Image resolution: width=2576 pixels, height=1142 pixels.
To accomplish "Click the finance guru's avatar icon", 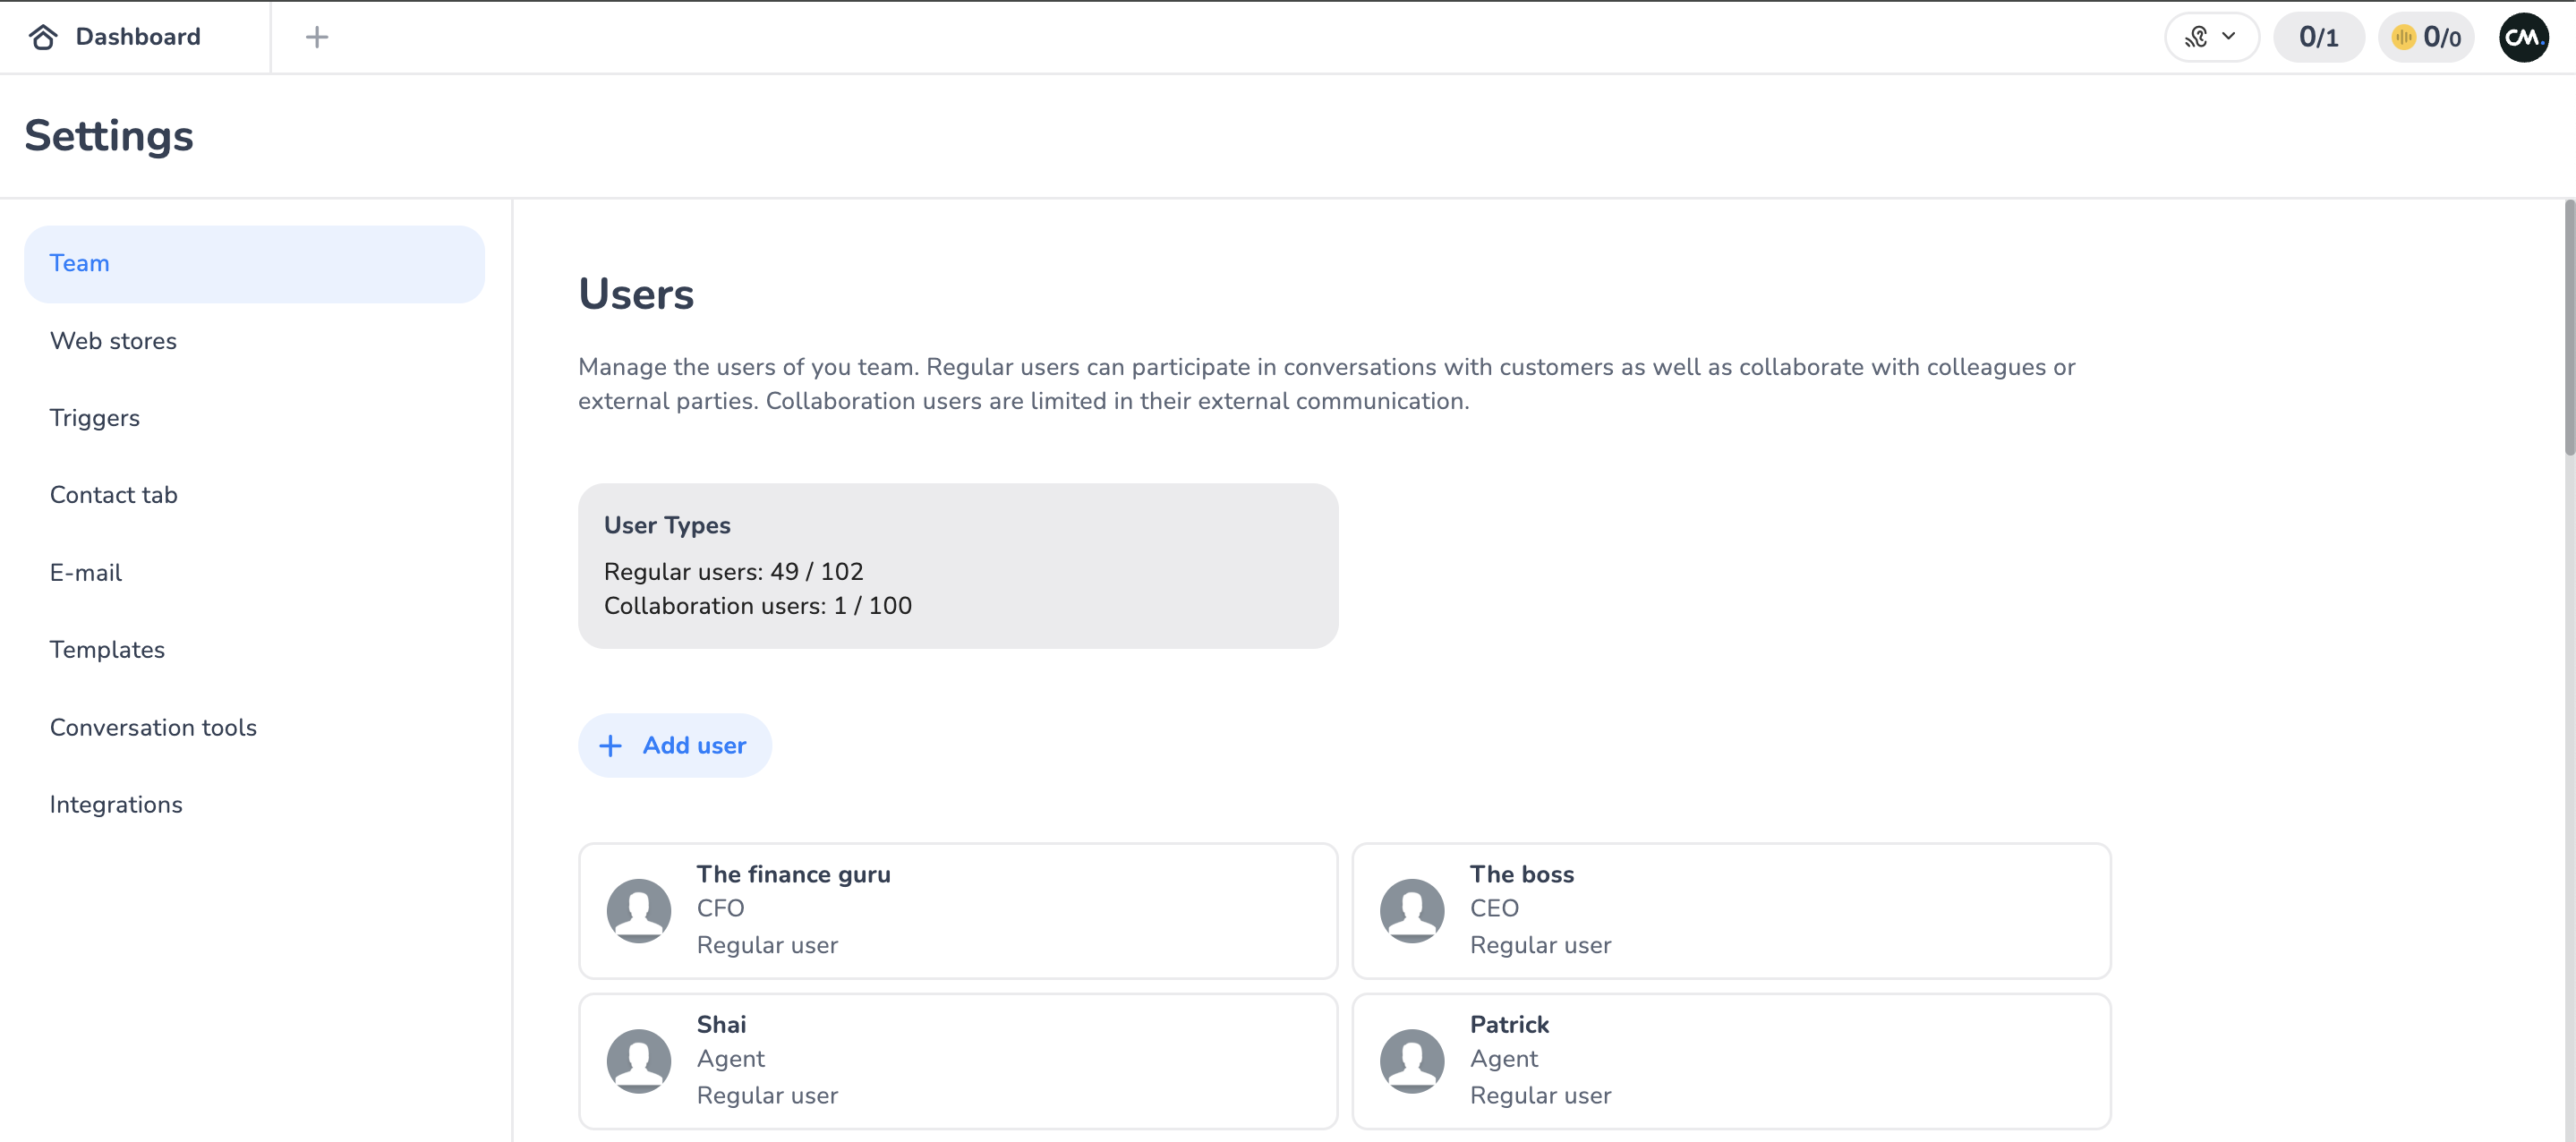I will click(638, 910).
